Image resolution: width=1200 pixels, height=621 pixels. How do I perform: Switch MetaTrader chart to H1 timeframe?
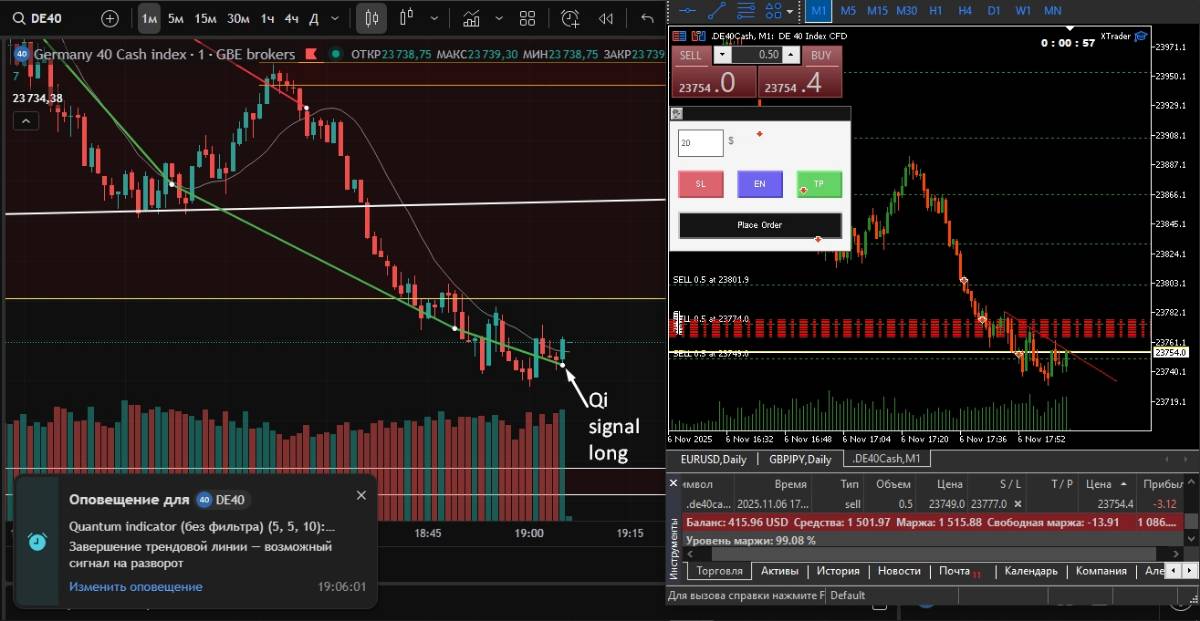click(x=936, y=10)
